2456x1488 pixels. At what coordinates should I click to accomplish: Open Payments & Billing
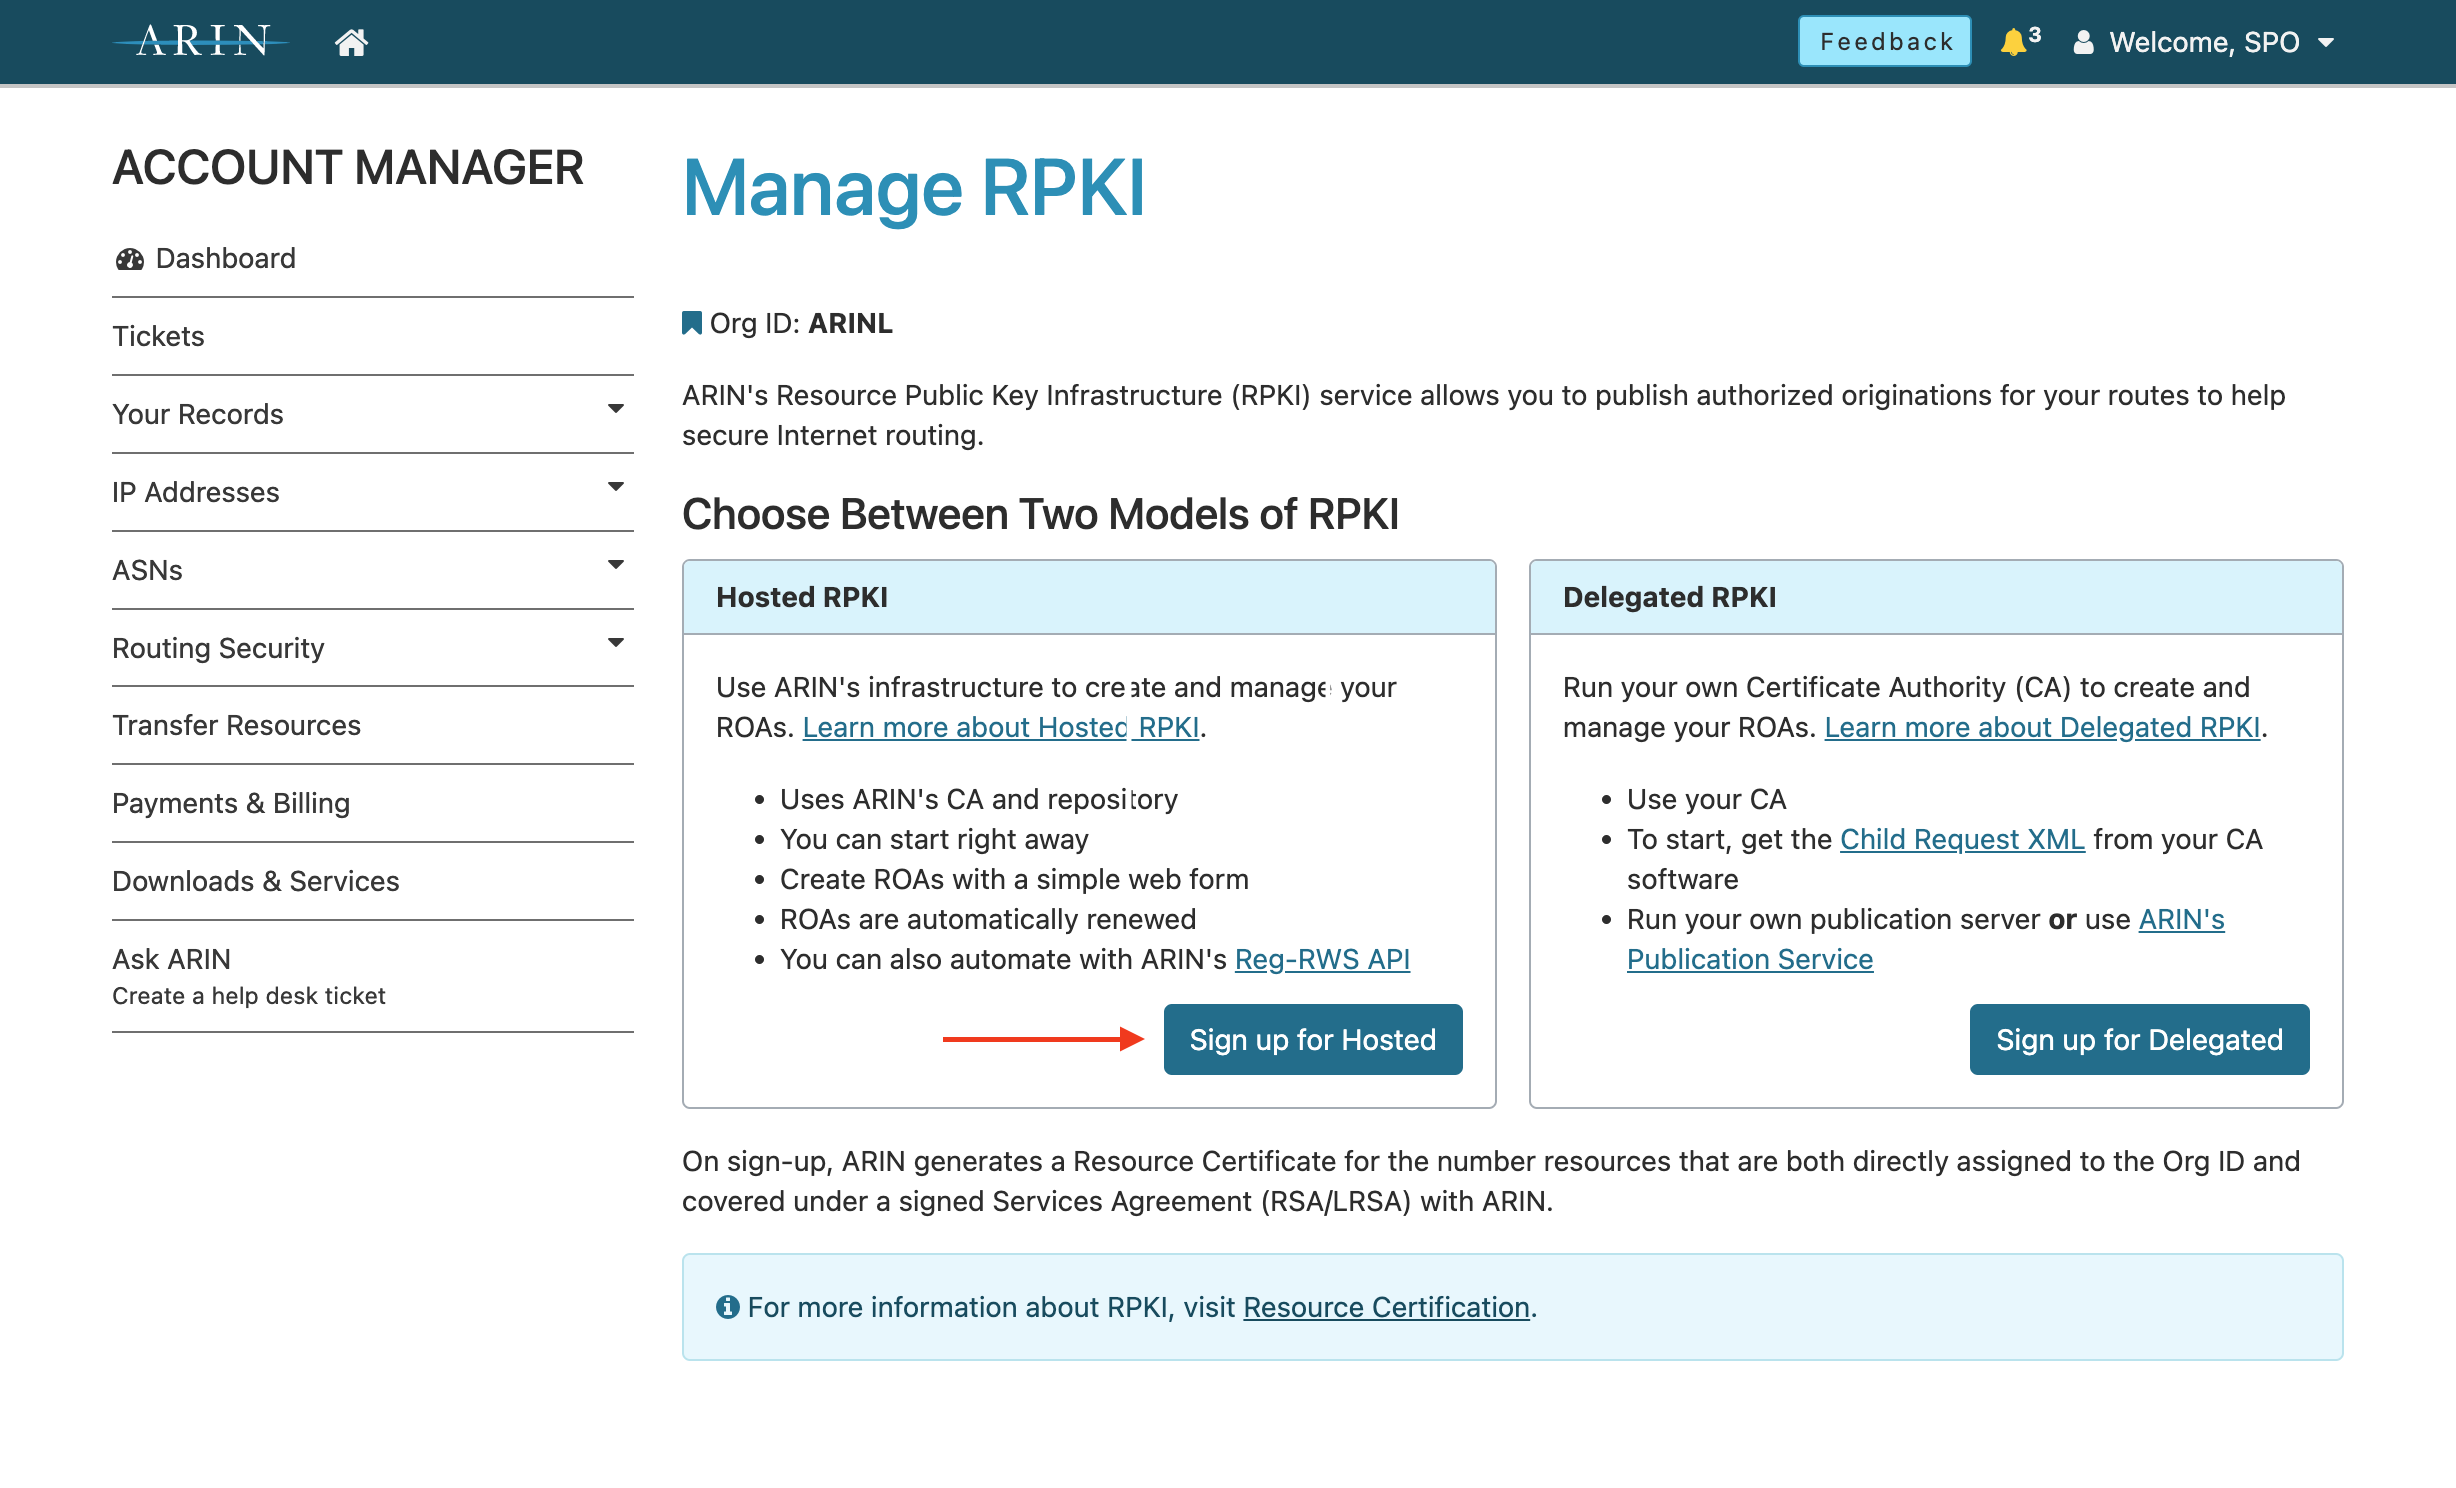[x=373, y=803]
